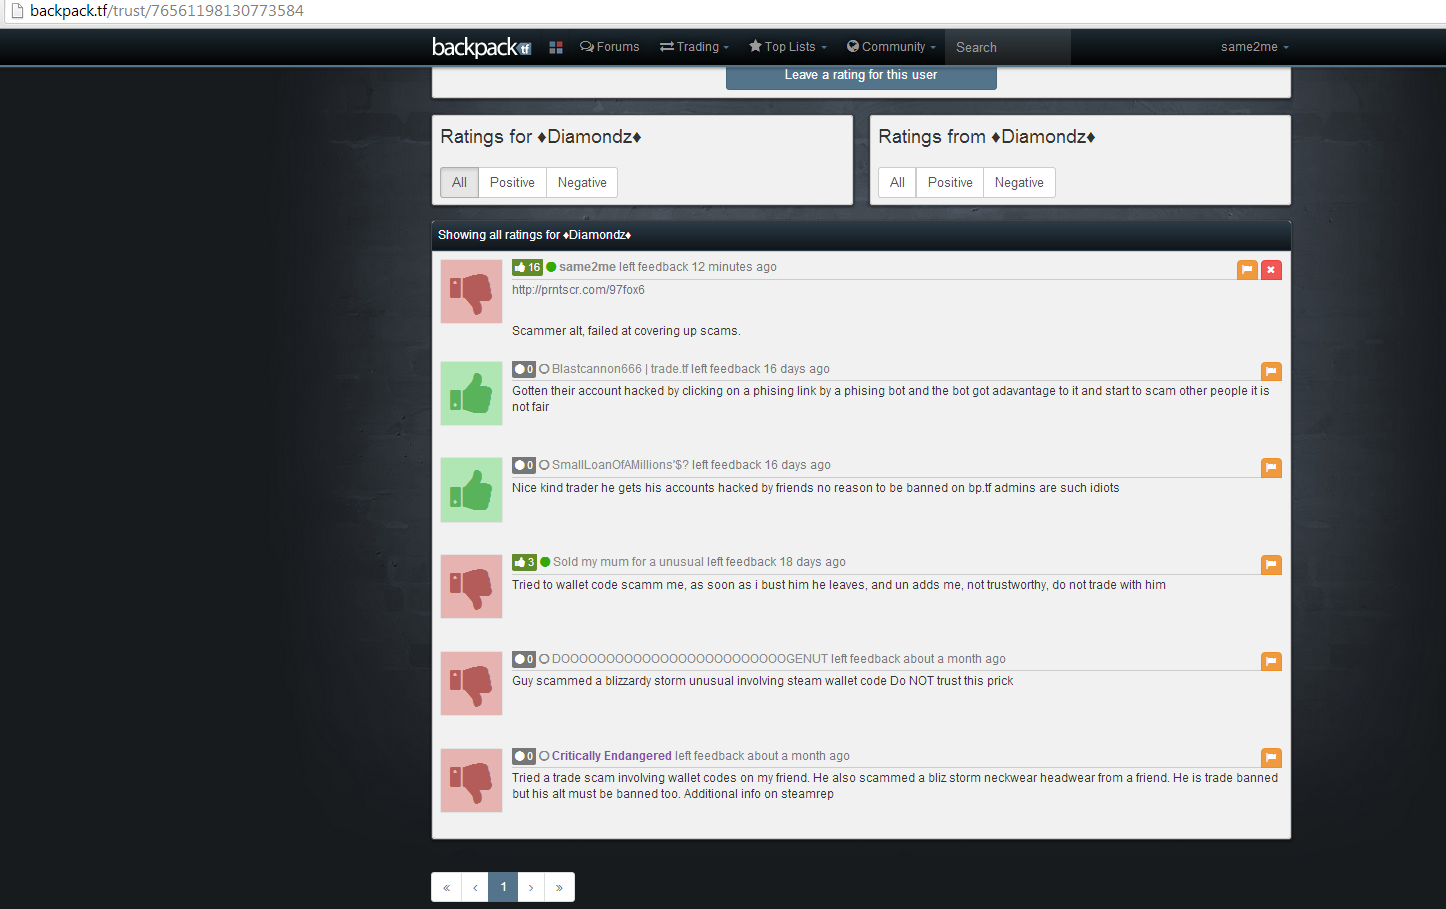
Task: Filter ratings for Diamondz by Positive
Action: coord(512,182)
